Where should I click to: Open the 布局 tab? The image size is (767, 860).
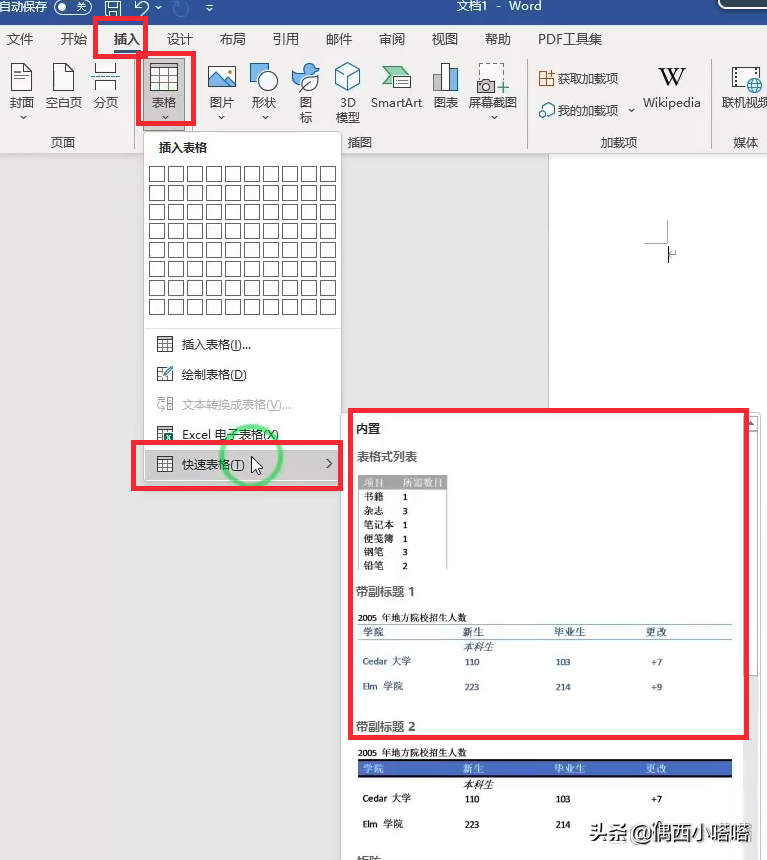click(x=233, y=39)
